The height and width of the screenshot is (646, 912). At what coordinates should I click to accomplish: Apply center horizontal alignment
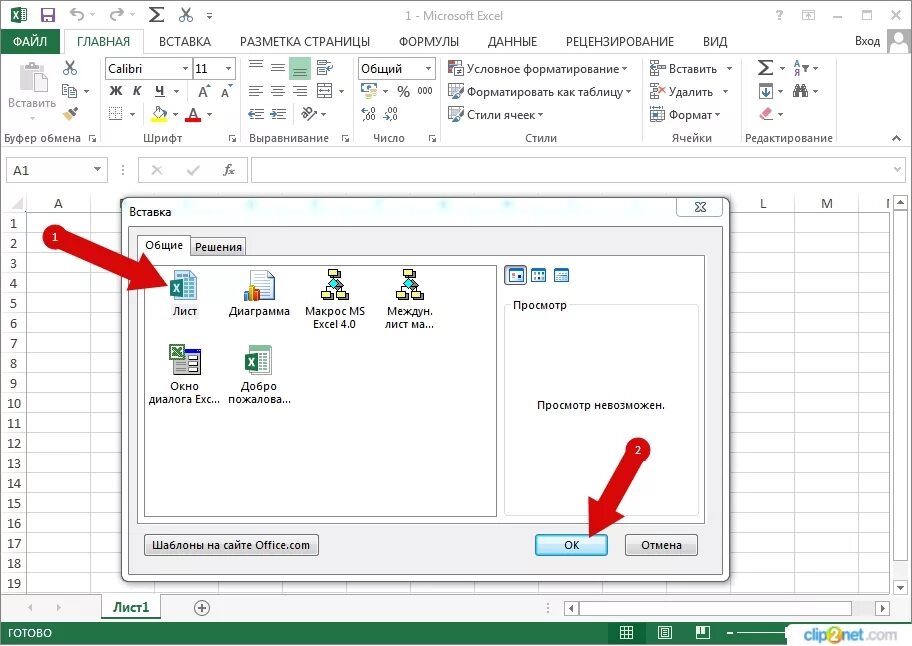tap(278, 91)
